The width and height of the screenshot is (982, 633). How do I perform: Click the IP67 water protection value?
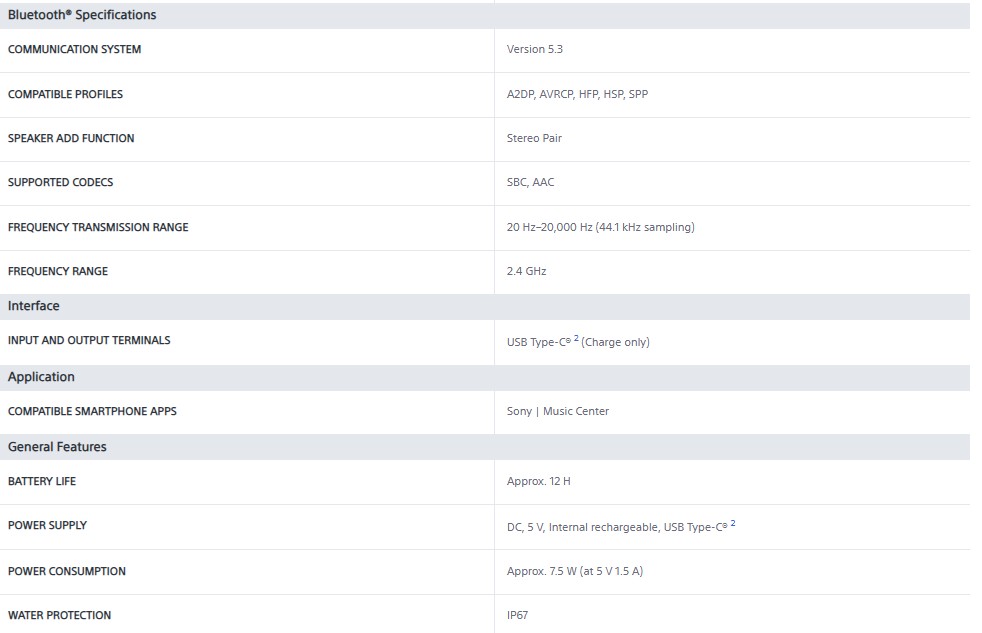[517, 615]
